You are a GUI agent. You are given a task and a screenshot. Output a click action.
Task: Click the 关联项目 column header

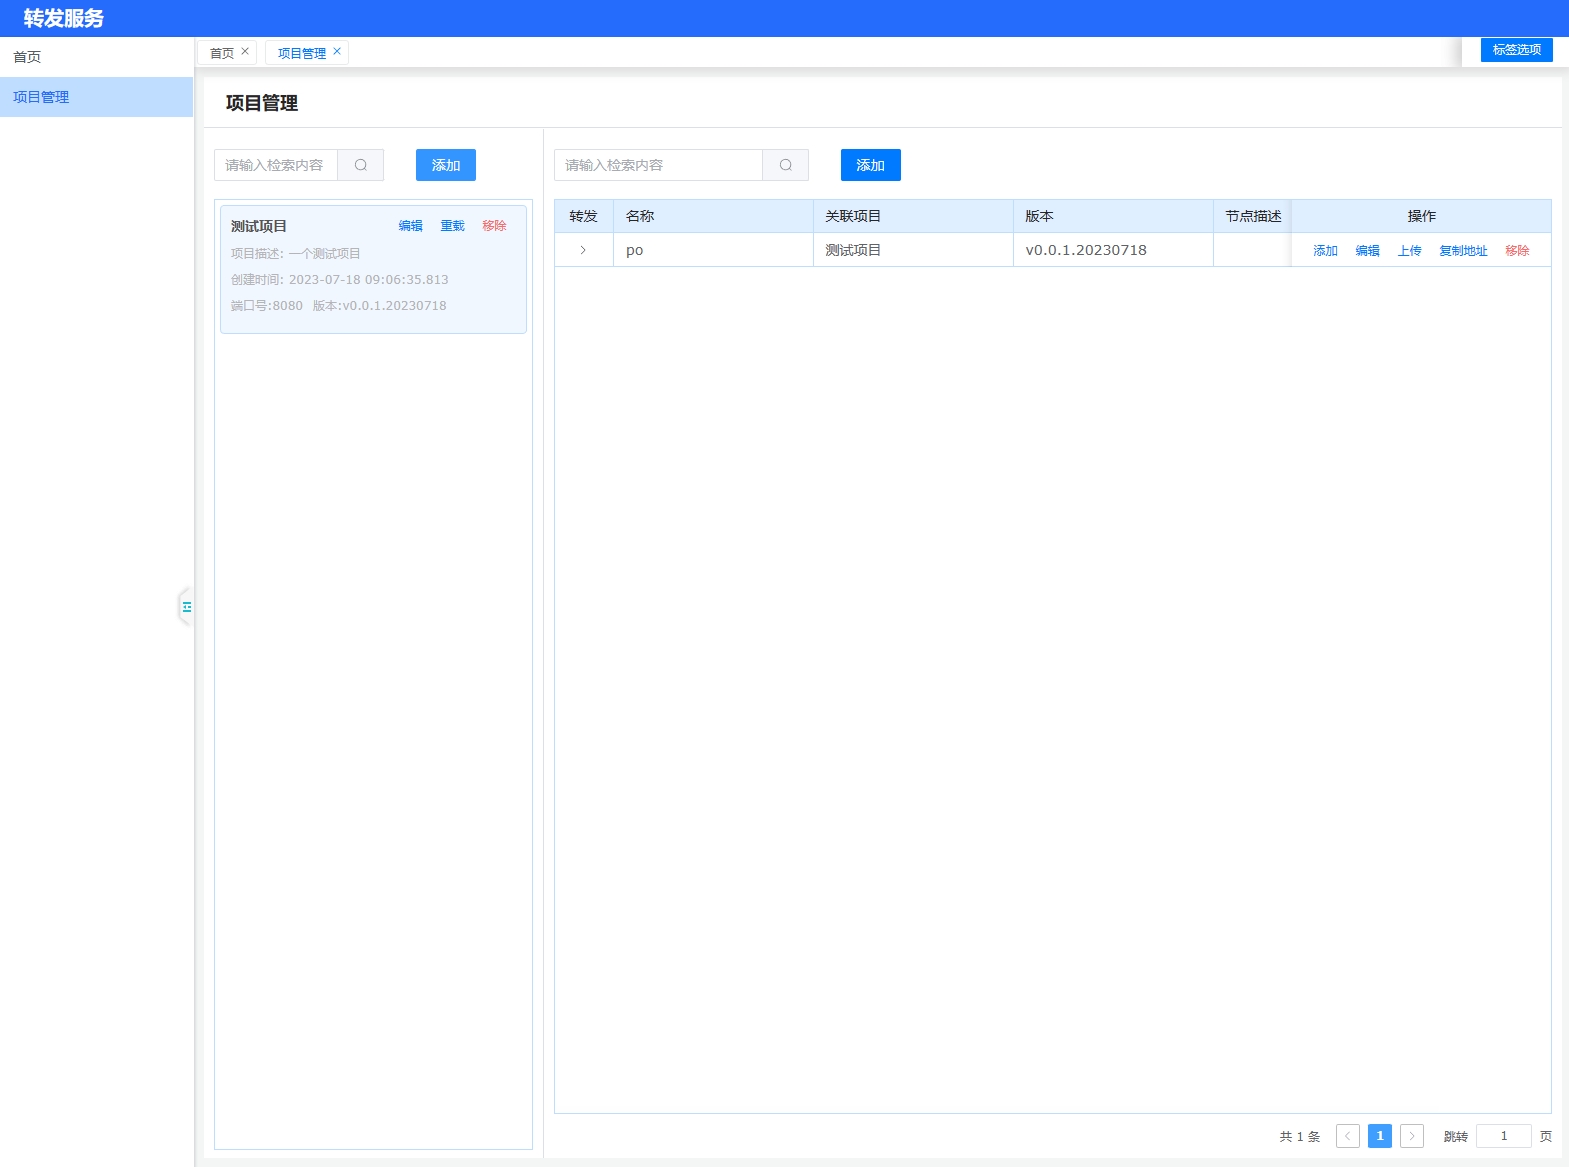(914, 216)
